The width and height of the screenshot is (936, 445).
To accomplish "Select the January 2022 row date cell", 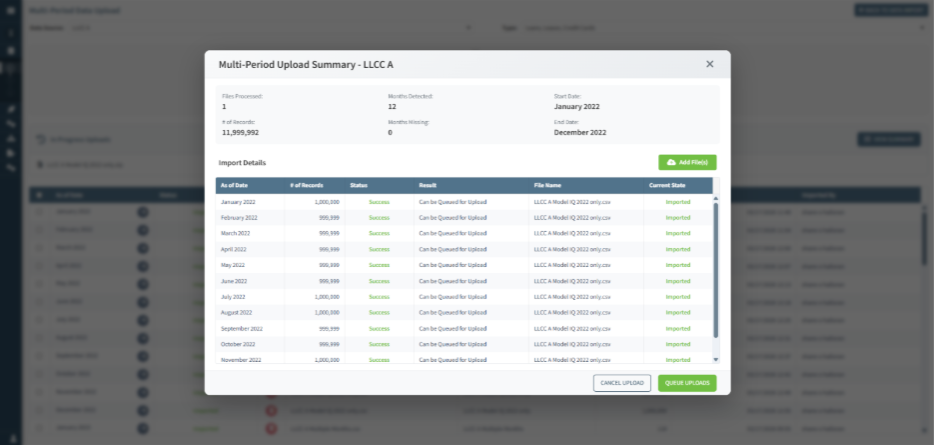I will (238, 202).
